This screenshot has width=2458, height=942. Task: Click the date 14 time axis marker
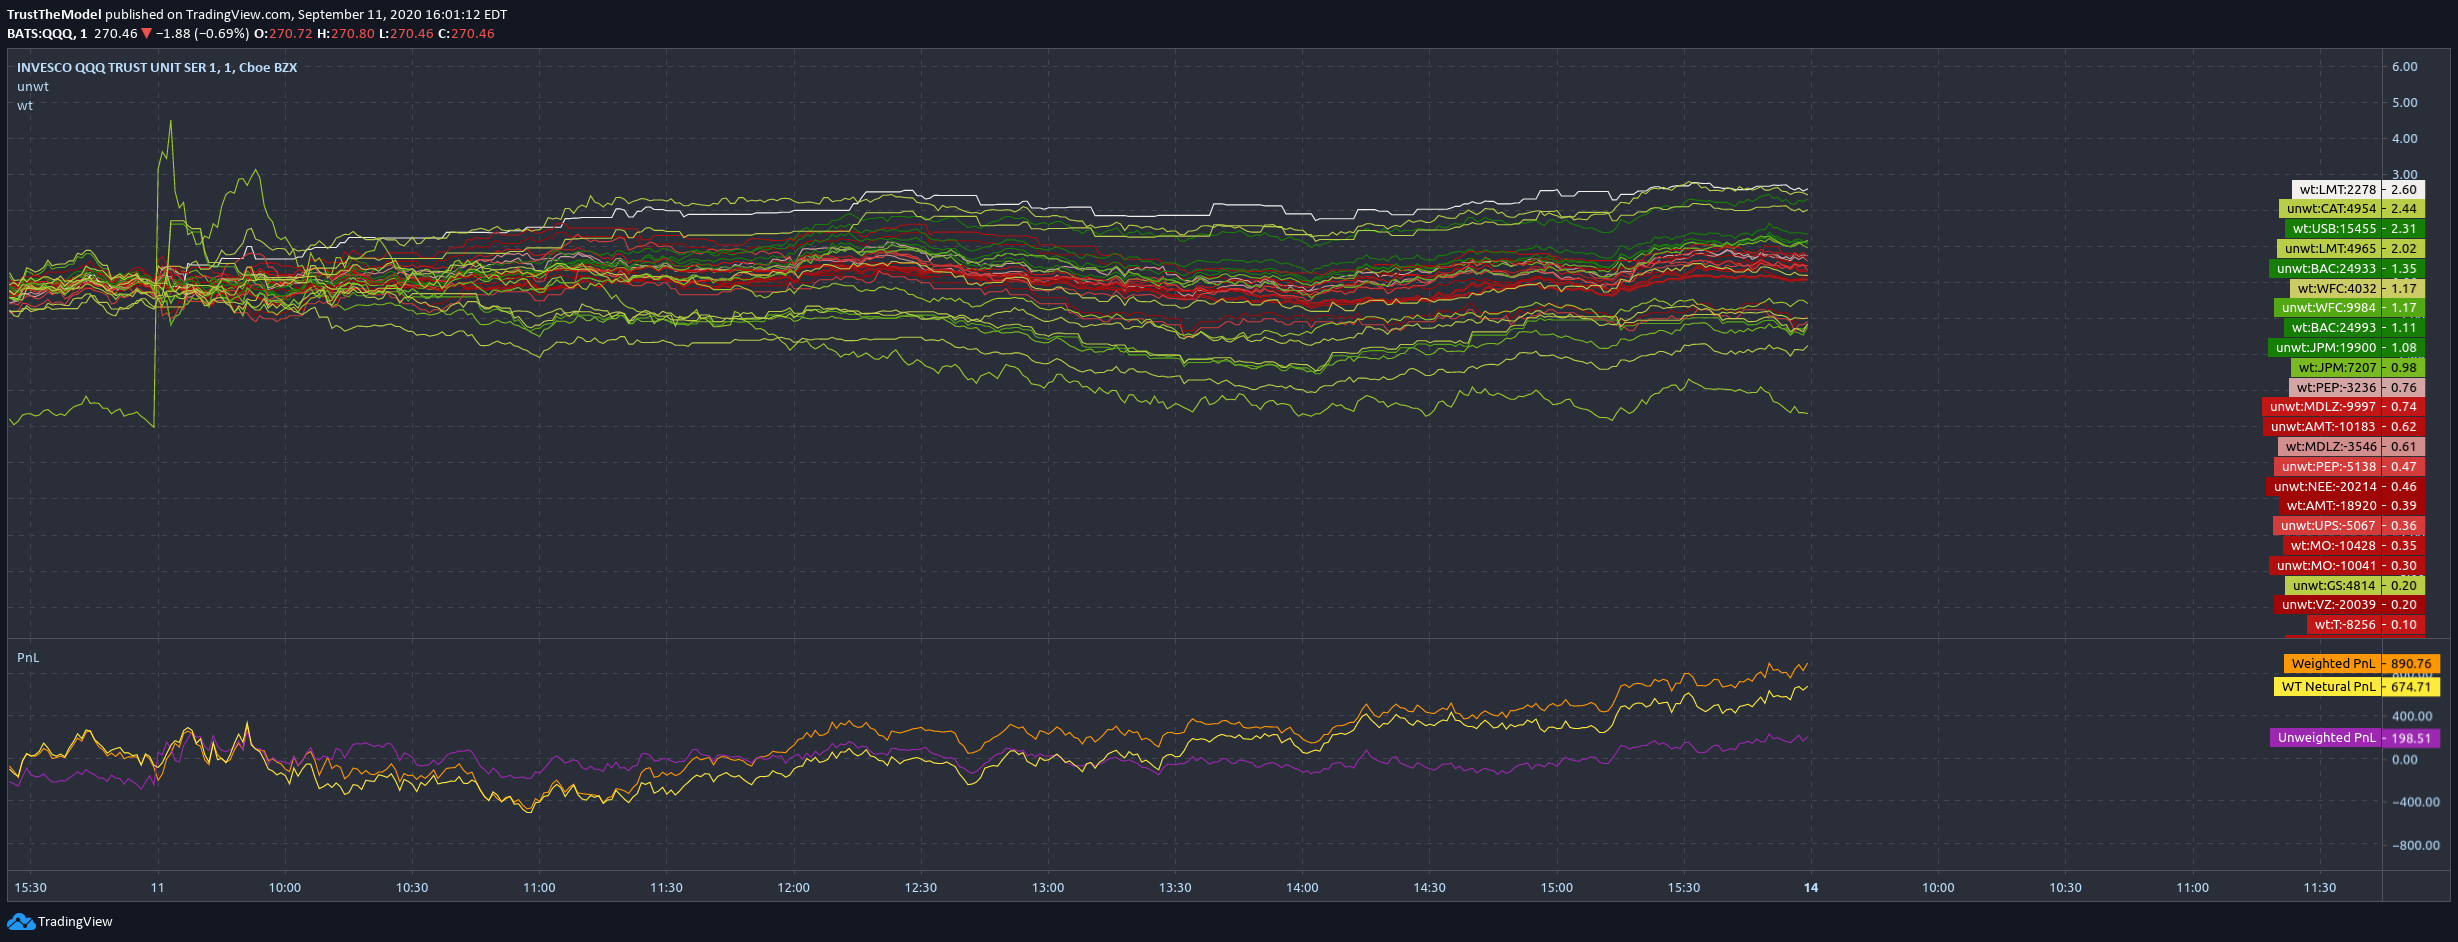[x=1811, y=888]
